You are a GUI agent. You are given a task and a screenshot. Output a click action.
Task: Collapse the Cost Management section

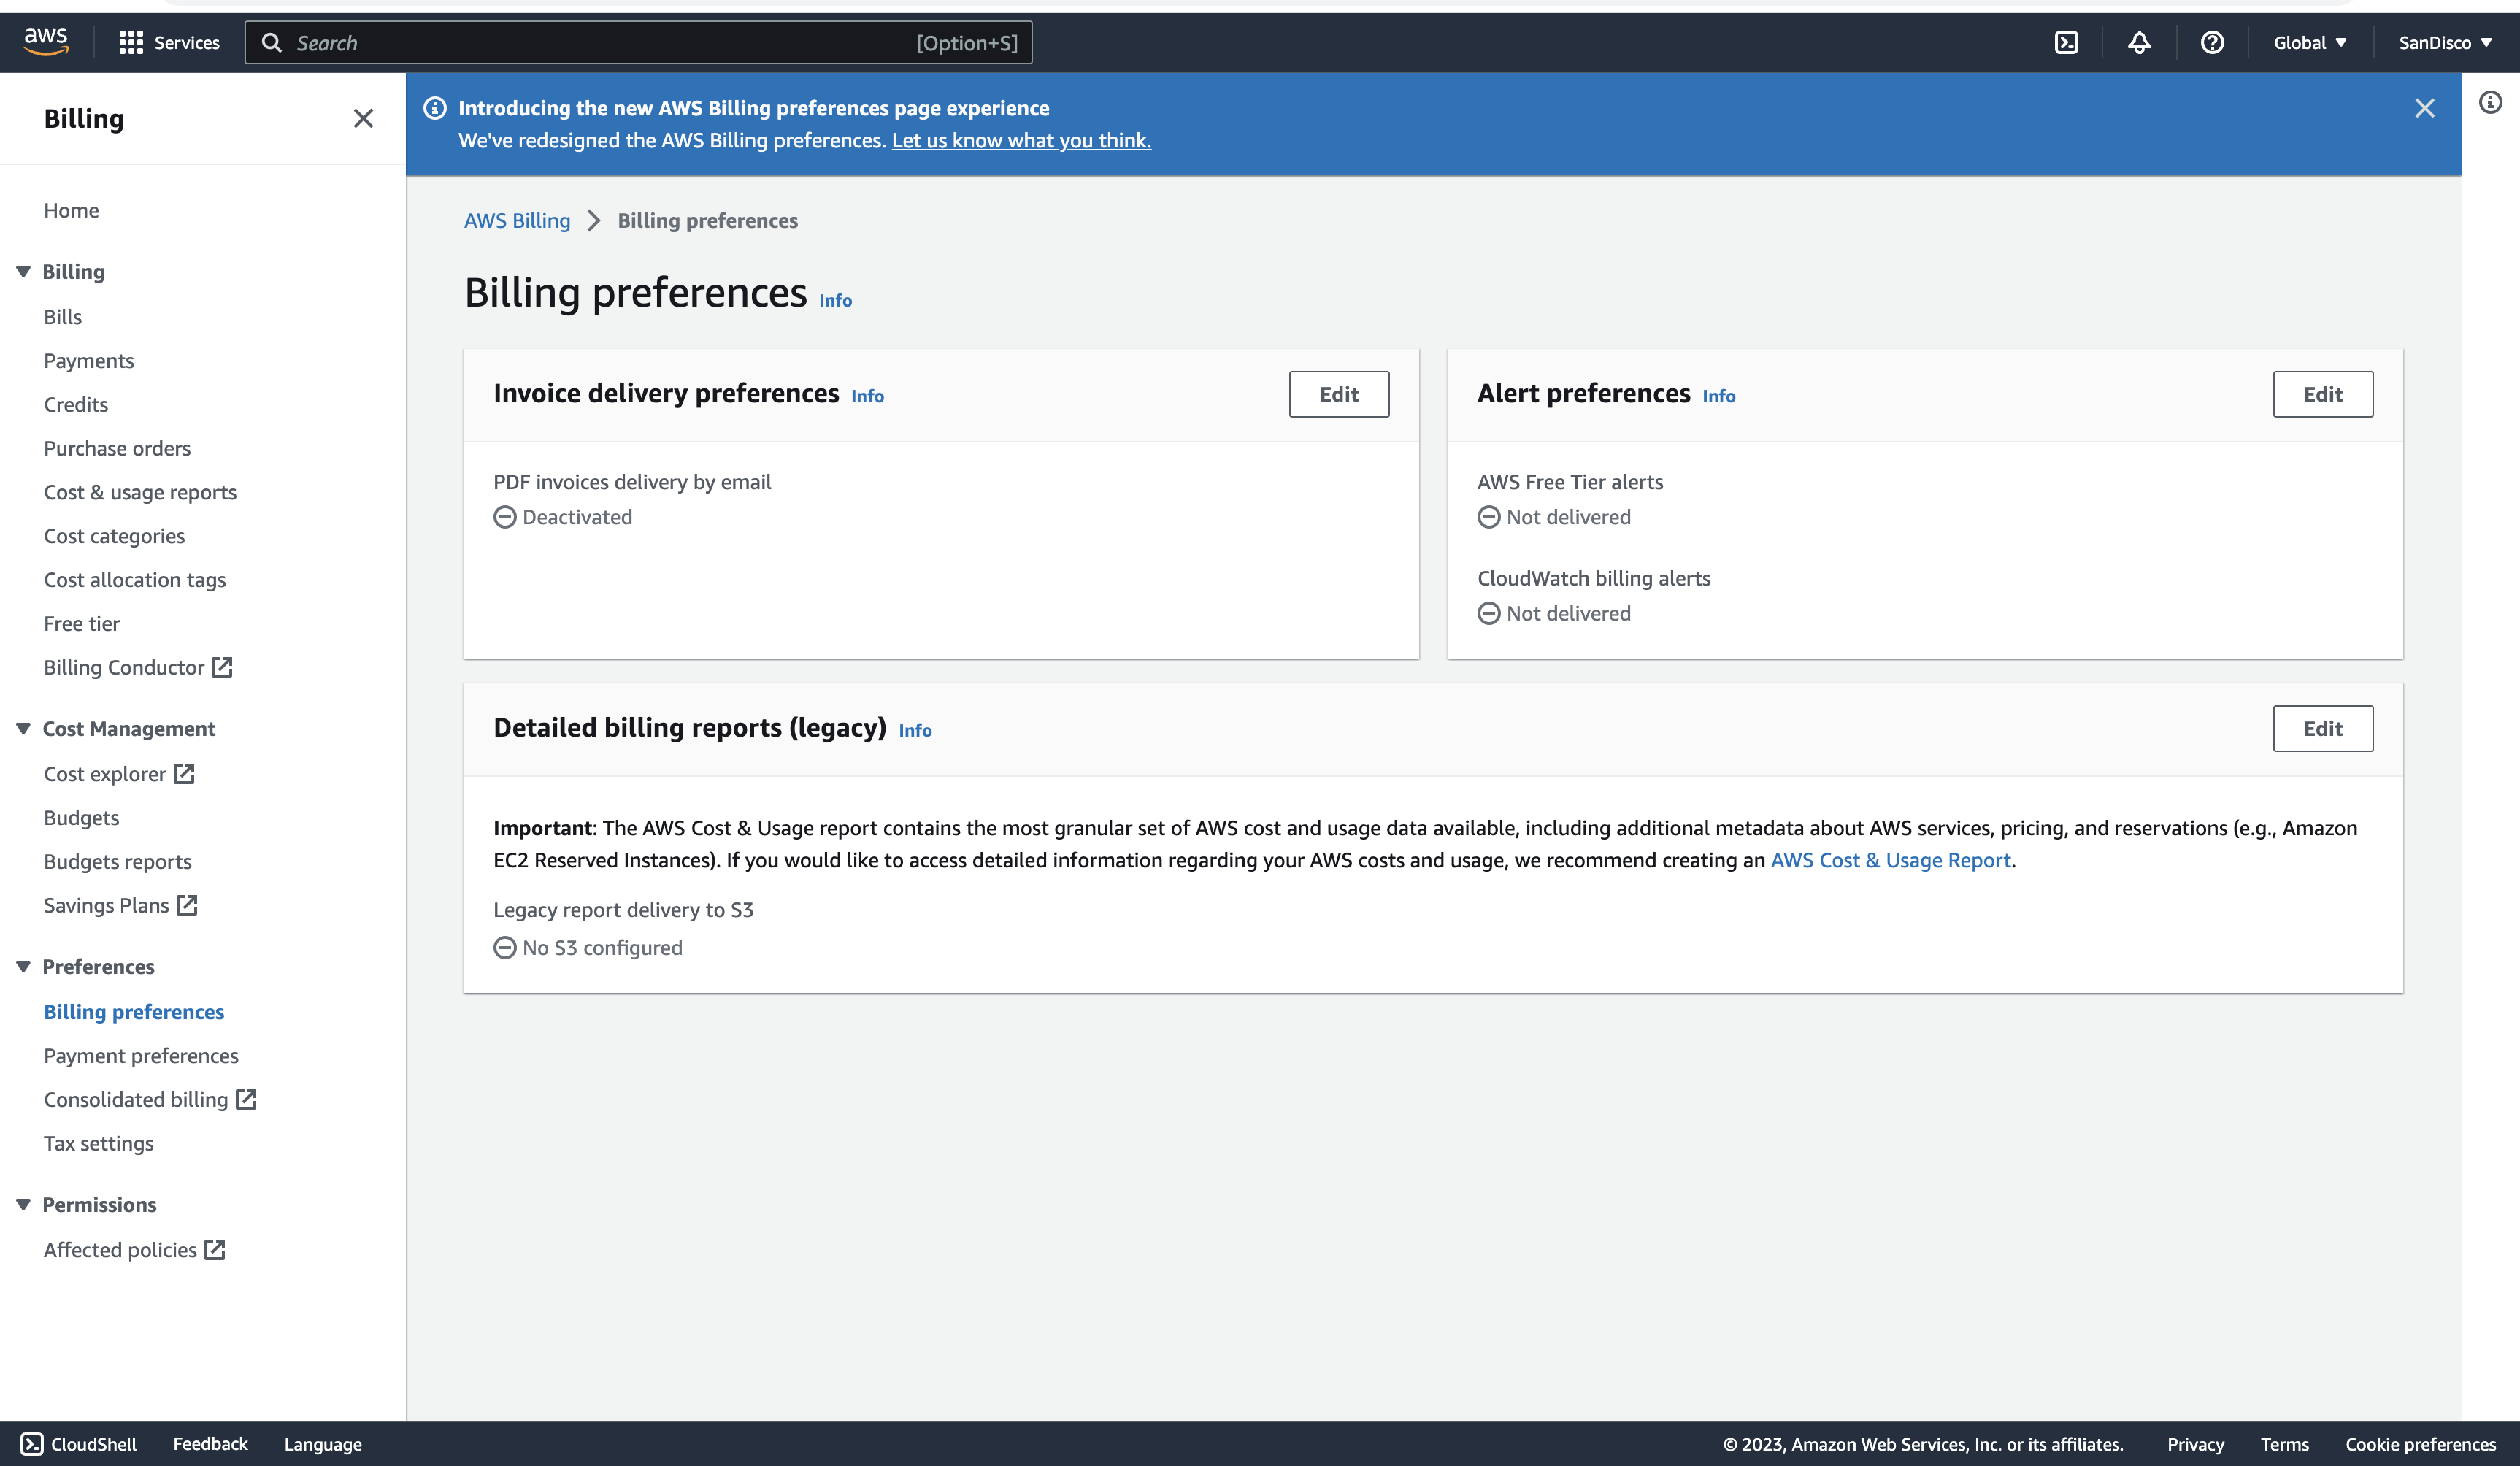tap(23, 728)
